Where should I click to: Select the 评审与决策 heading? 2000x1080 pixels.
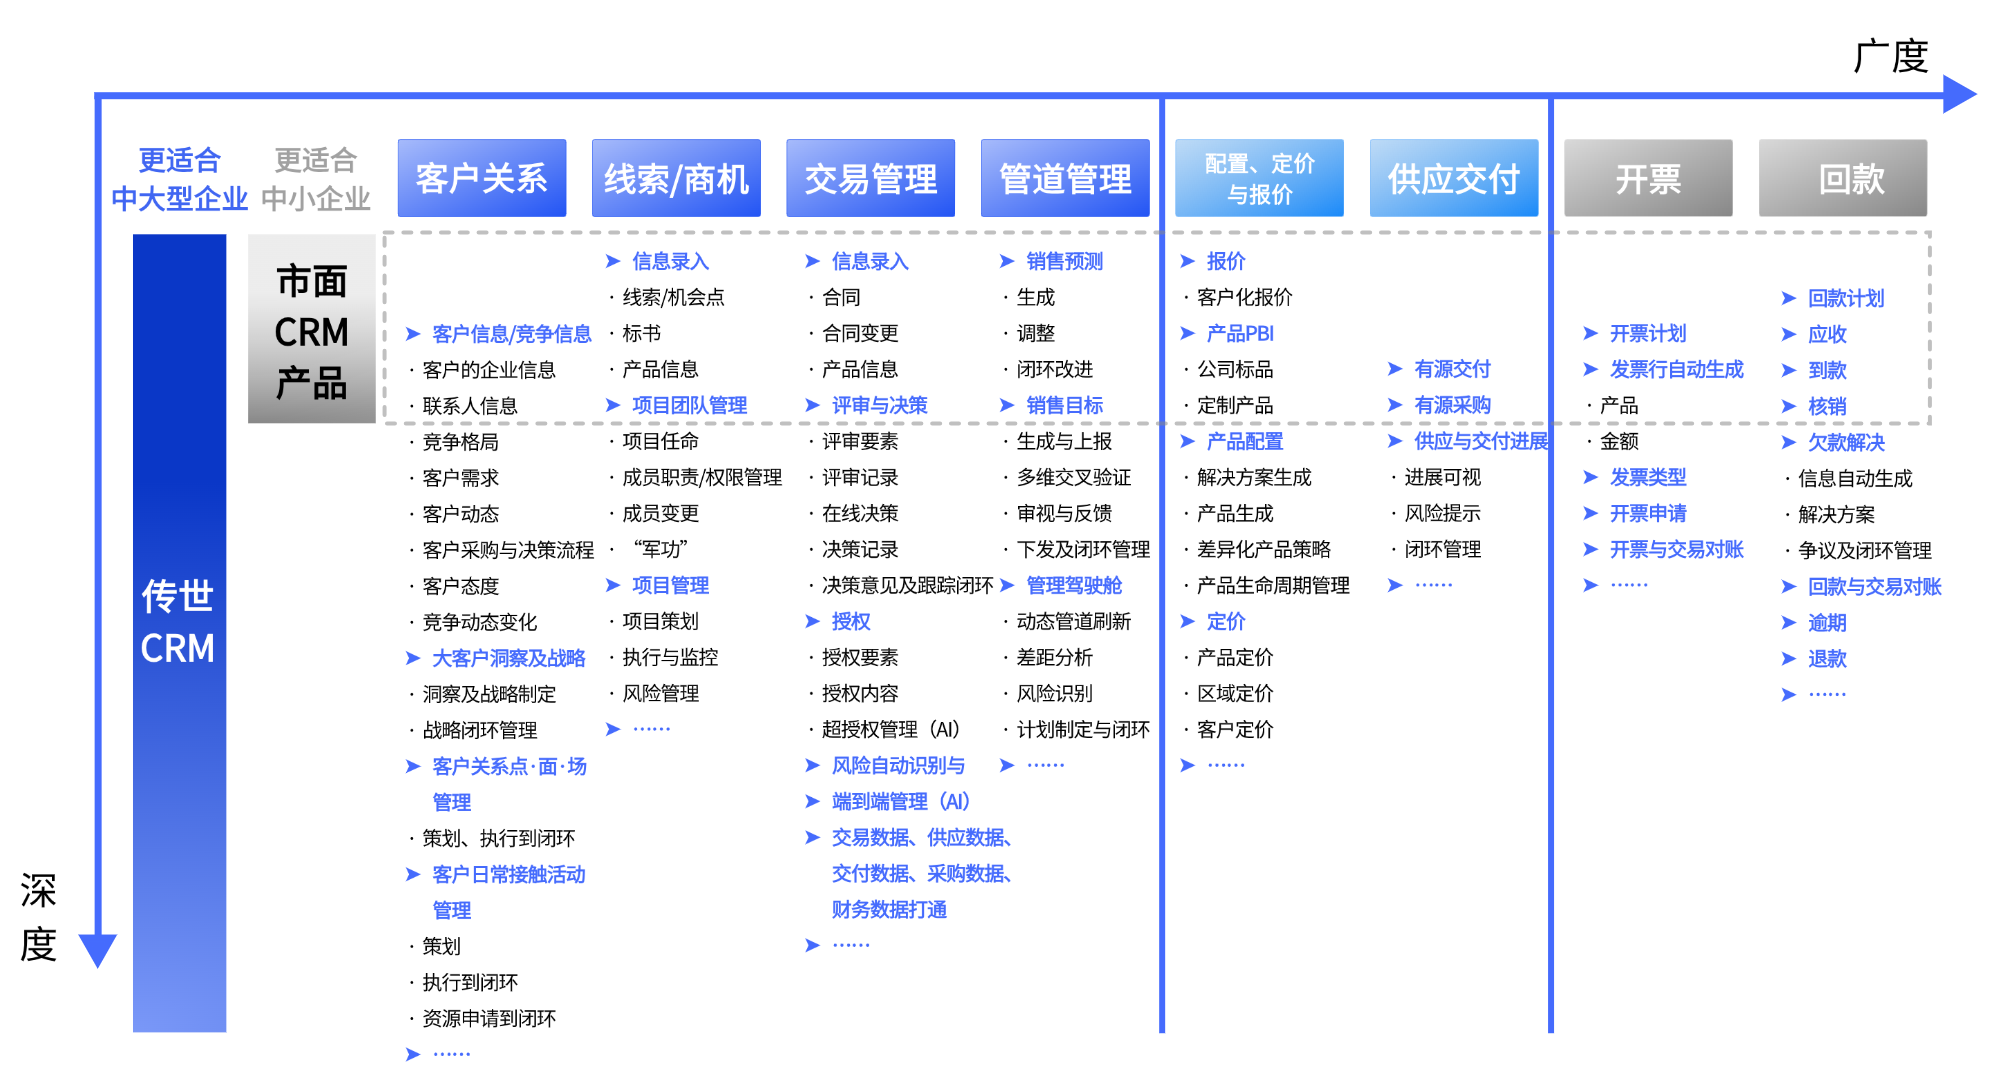[x=879, y=405]
